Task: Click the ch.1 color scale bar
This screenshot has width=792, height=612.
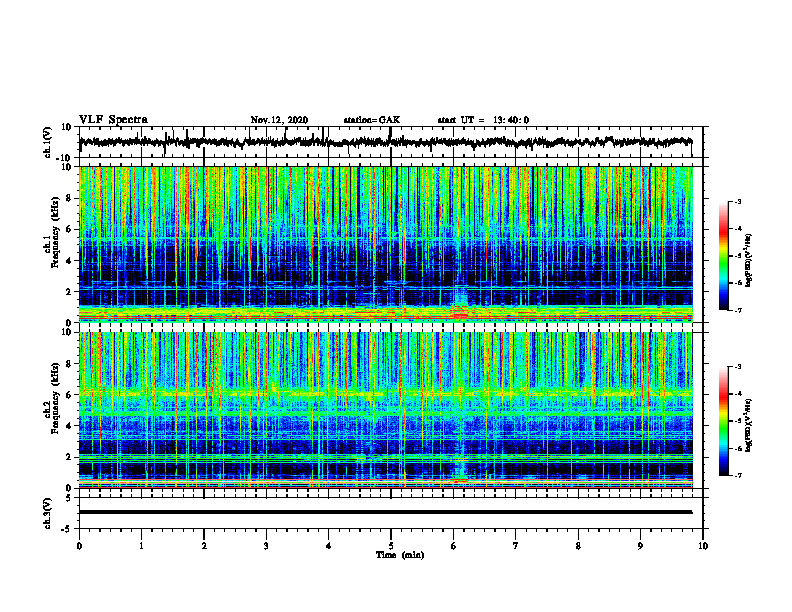Action: [x=724, y=256]
